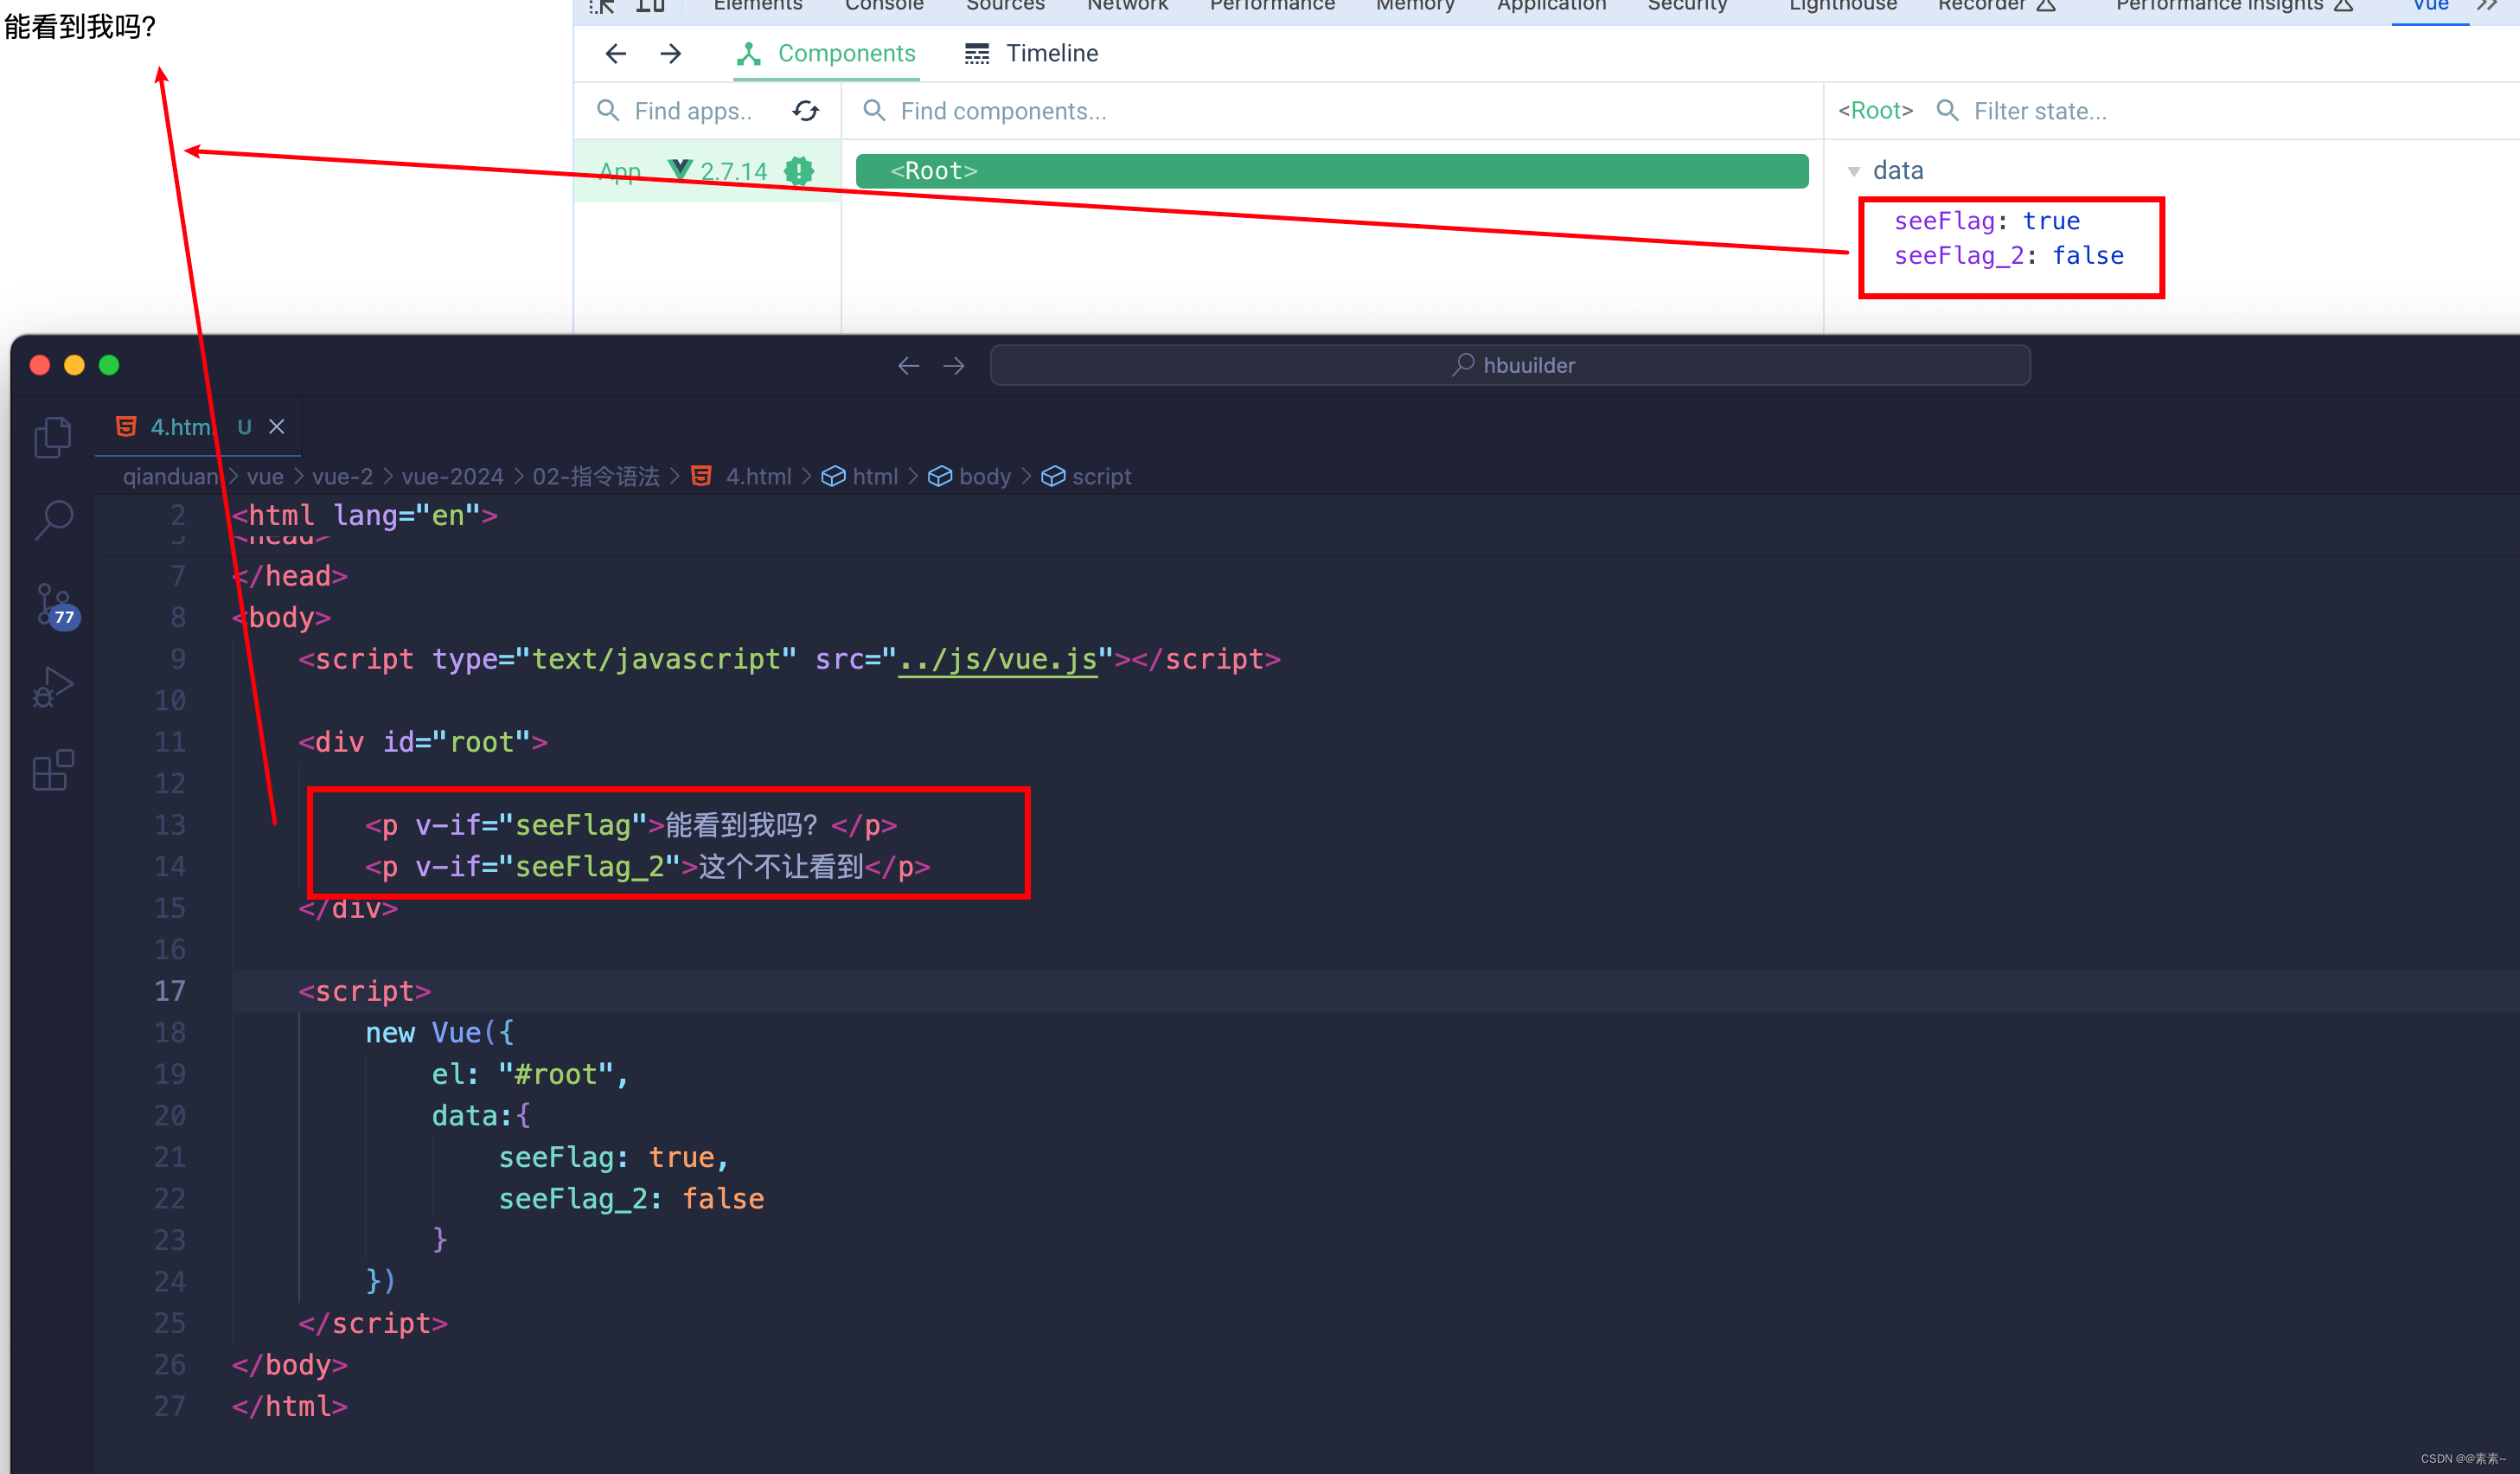
Task: Click the Vue devtools forward arrow
Action: click(671, 53)
